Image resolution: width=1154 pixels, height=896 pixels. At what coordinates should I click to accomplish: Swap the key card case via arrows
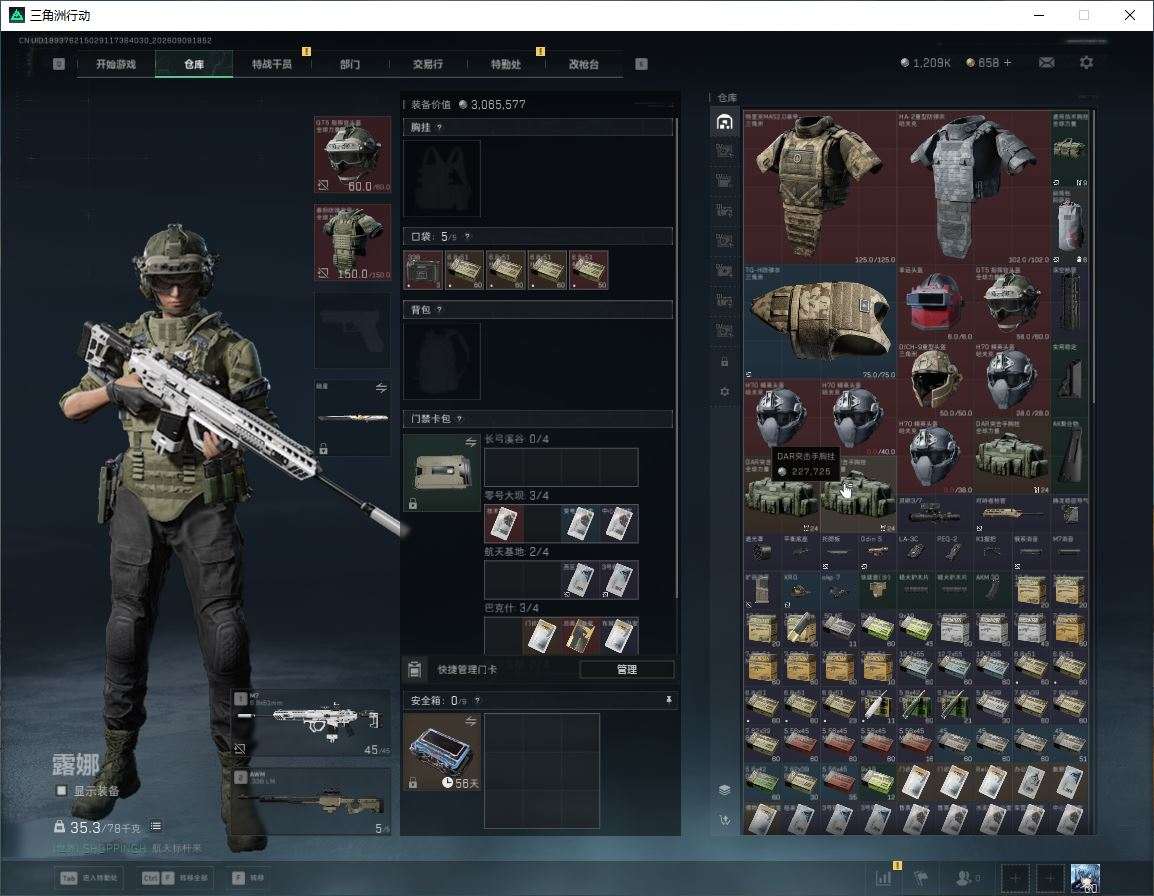471,442
